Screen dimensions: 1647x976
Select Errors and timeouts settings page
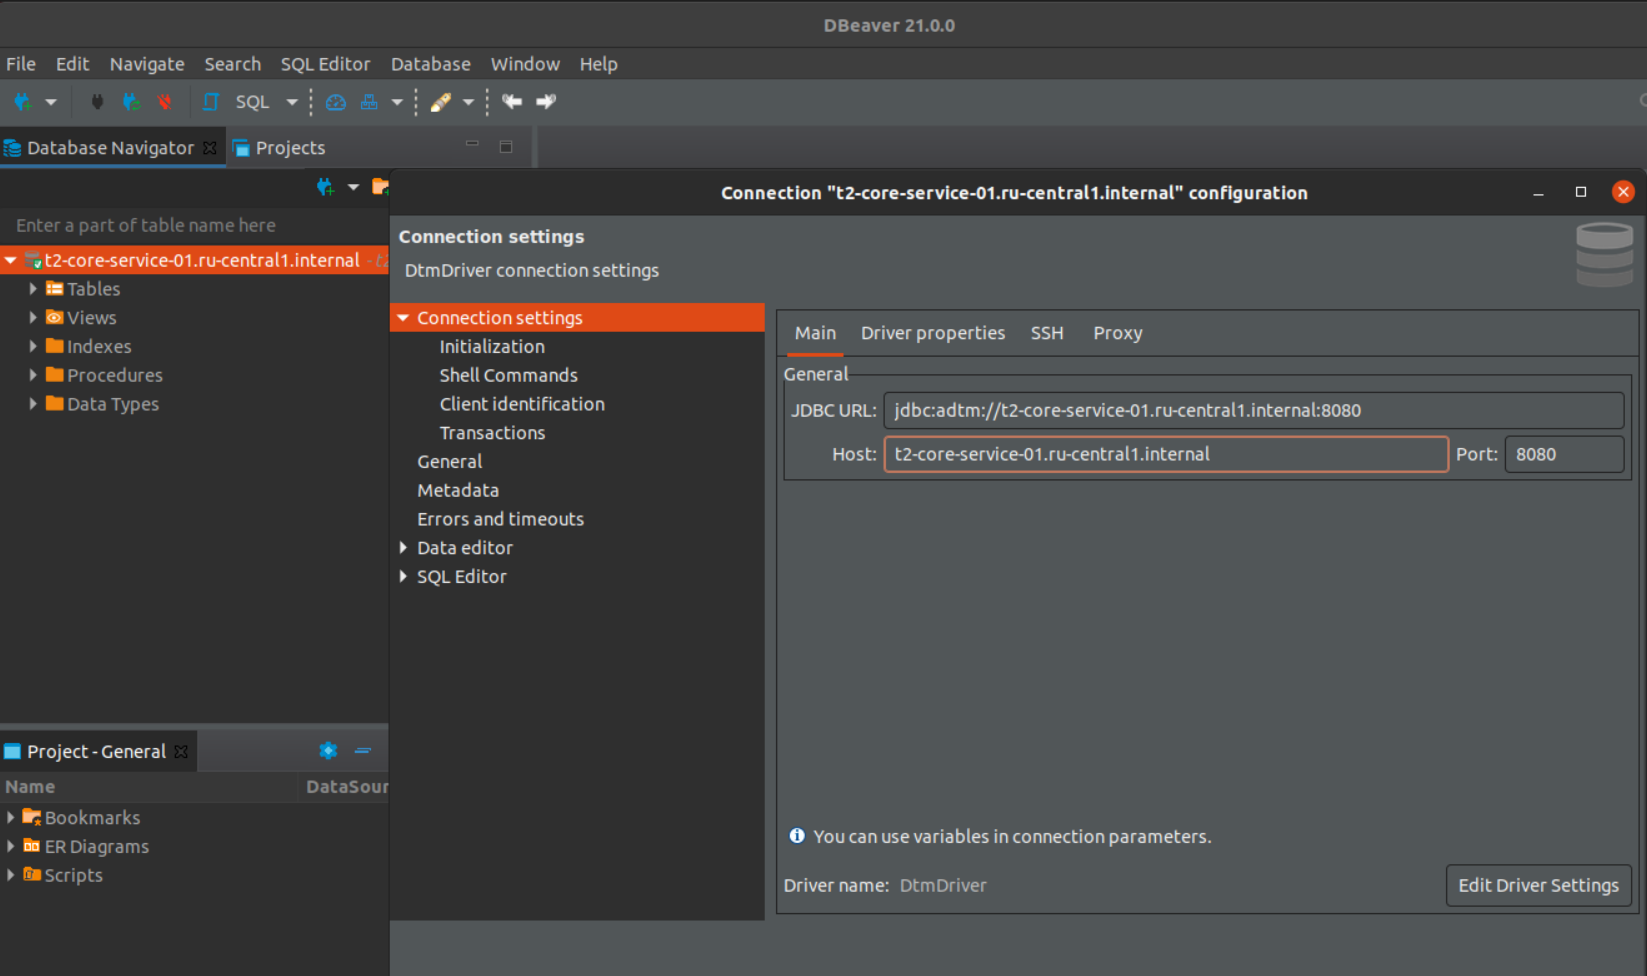tap(500, 519)
